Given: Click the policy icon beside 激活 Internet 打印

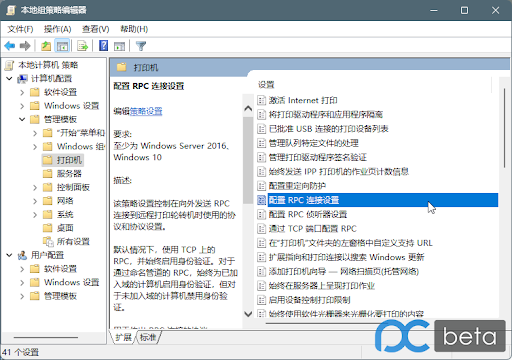Looking at the screenshot, I should 262,100.
